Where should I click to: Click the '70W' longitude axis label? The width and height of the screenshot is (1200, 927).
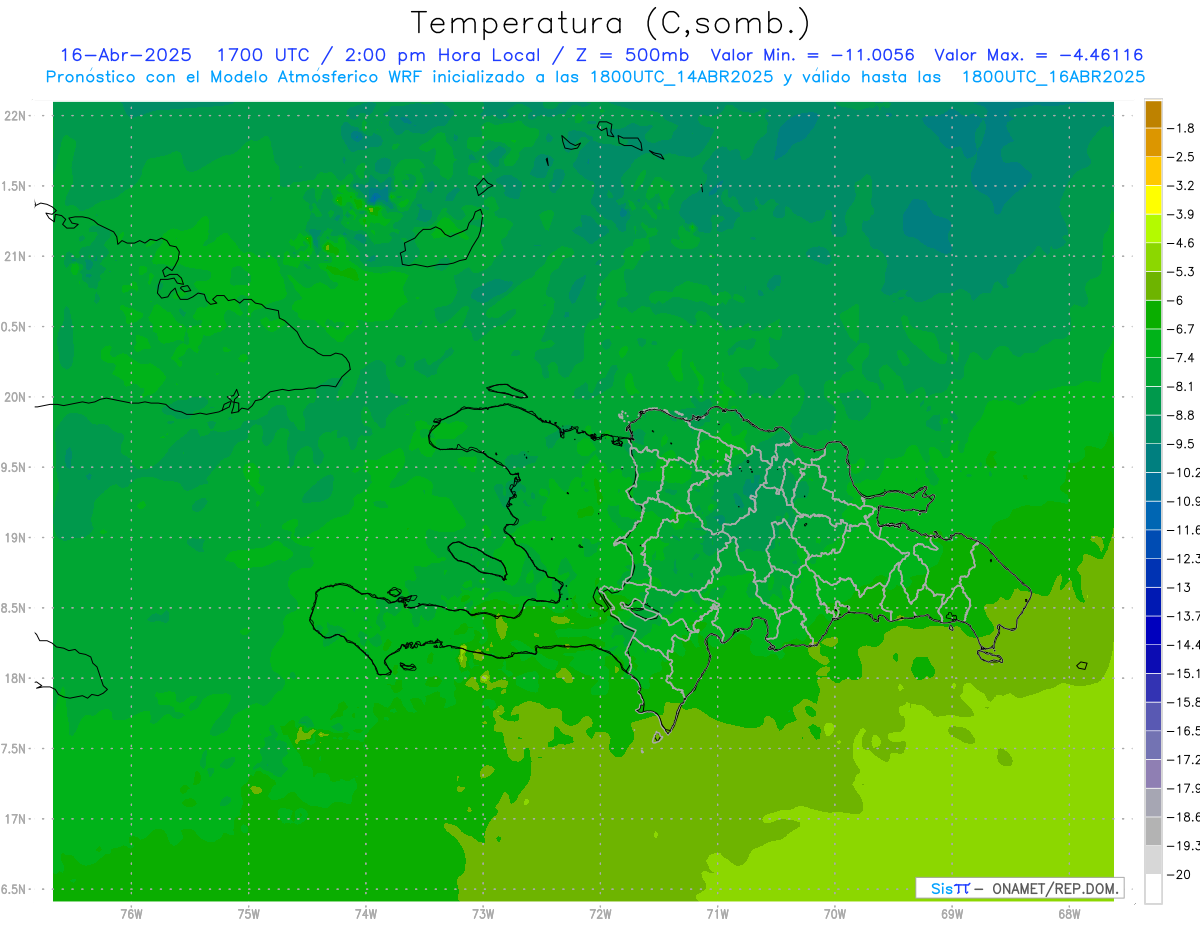[x=835, y=914]
